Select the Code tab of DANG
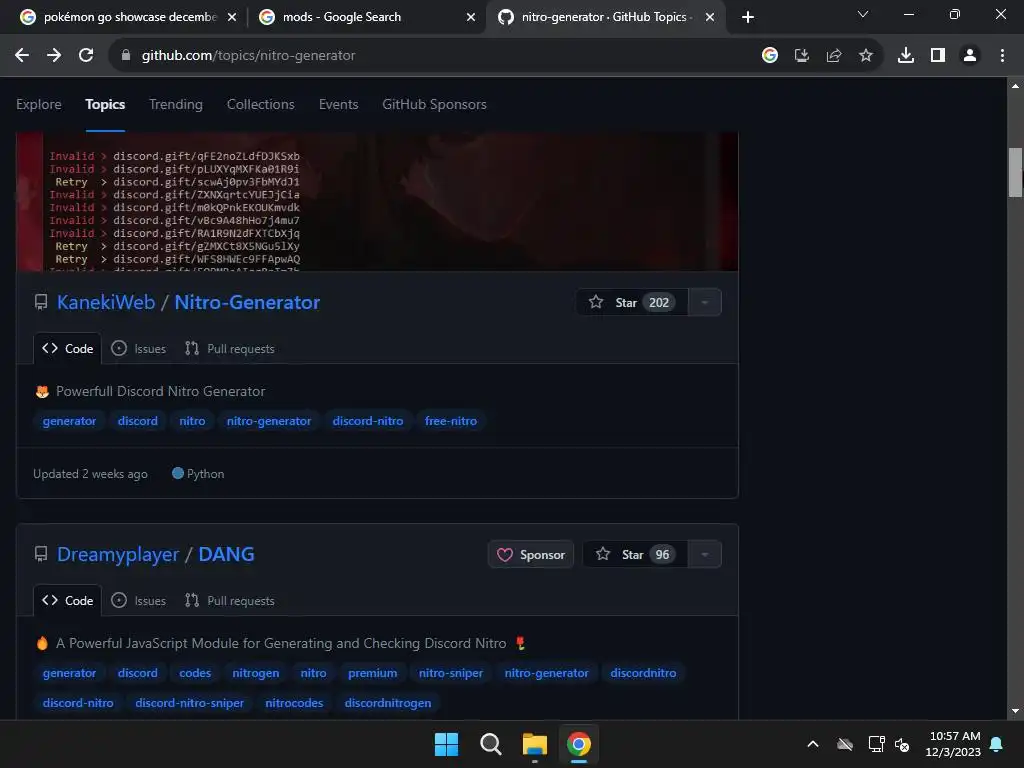Screen dimensions: 1024x768 67,601
